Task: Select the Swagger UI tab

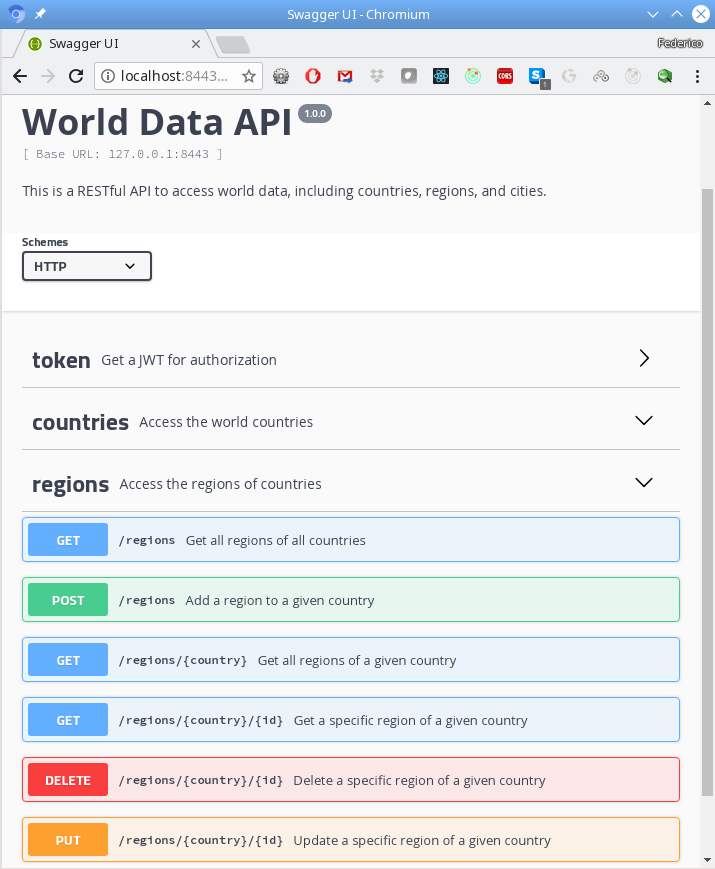Action: pyautogui.click(x=114, y=44)
